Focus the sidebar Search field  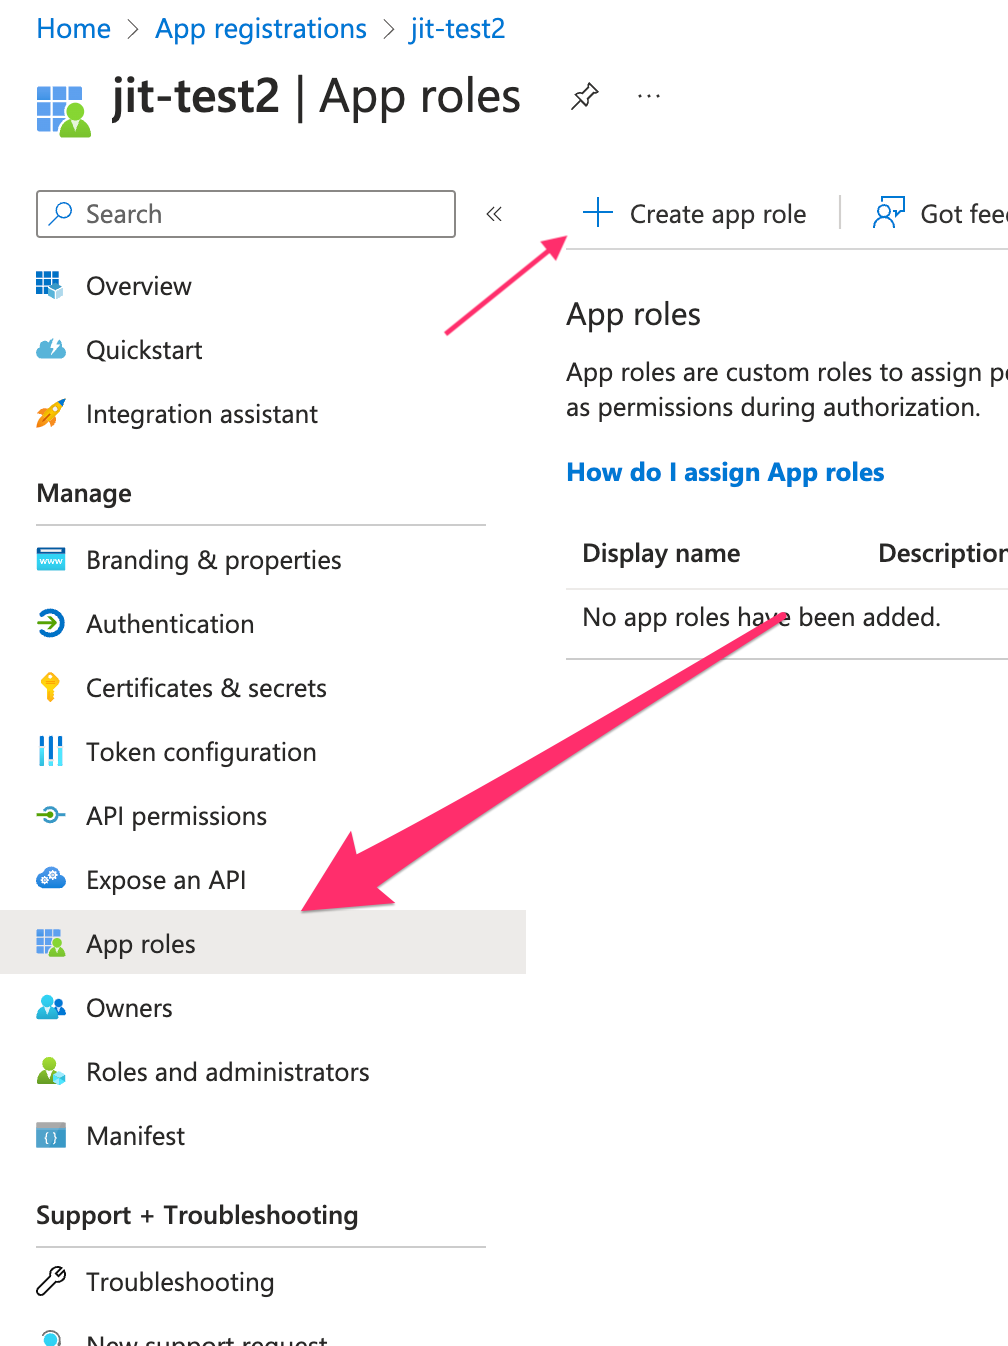click(246, 214)
